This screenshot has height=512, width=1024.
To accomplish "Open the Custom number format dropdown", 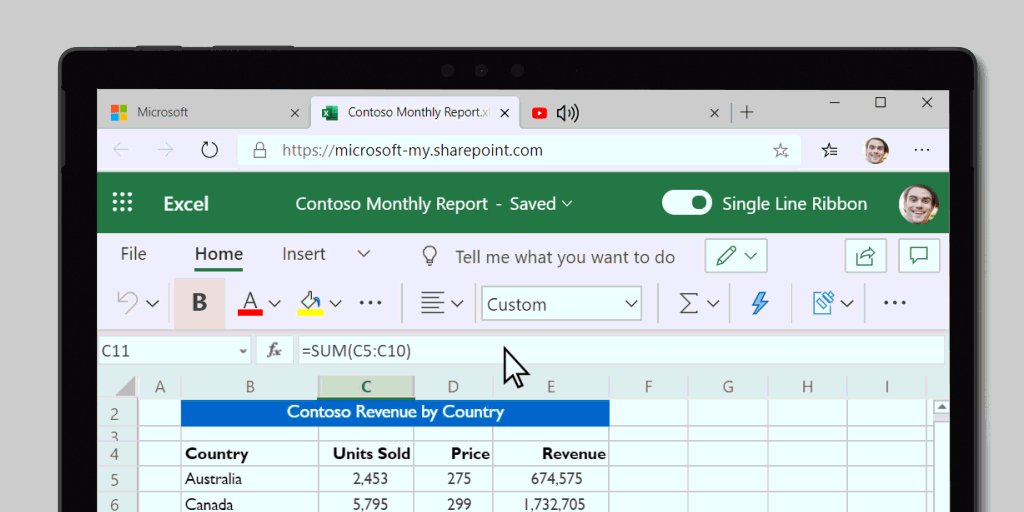I will pyautogui.click(x=562, y=304).
